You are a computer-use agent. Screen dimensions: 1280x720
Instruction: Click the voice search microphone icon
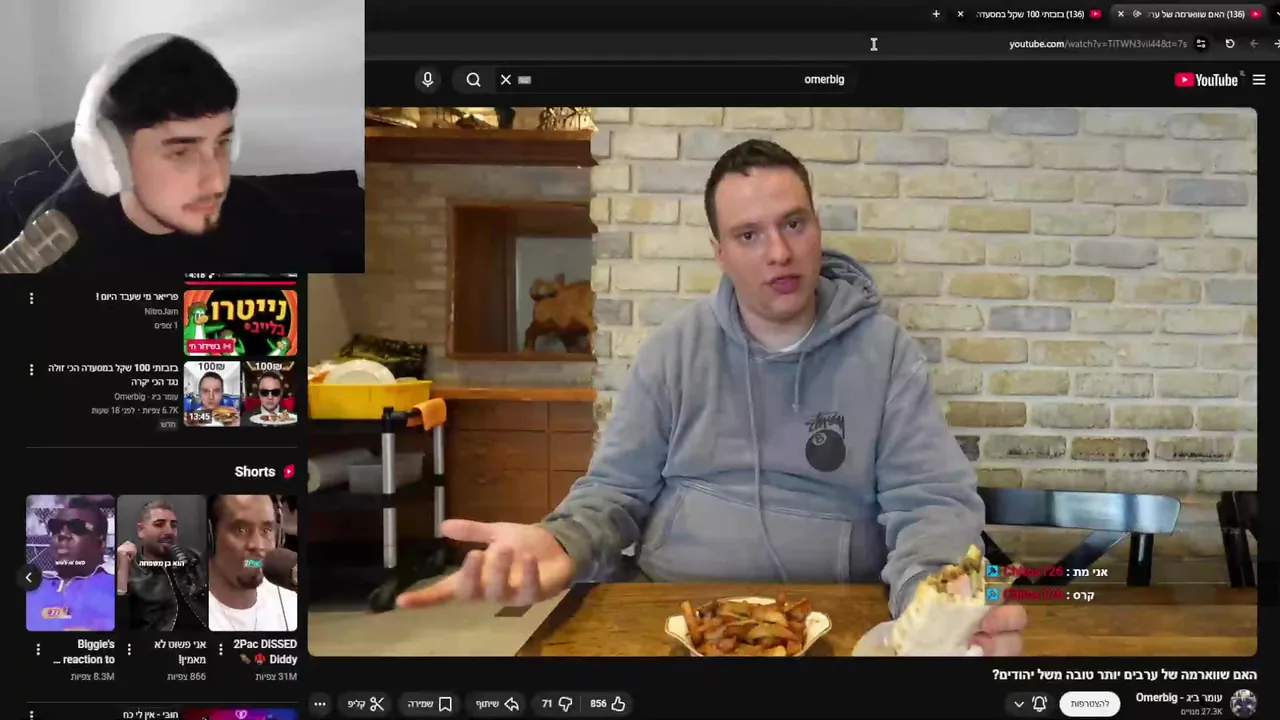[427, 79]
